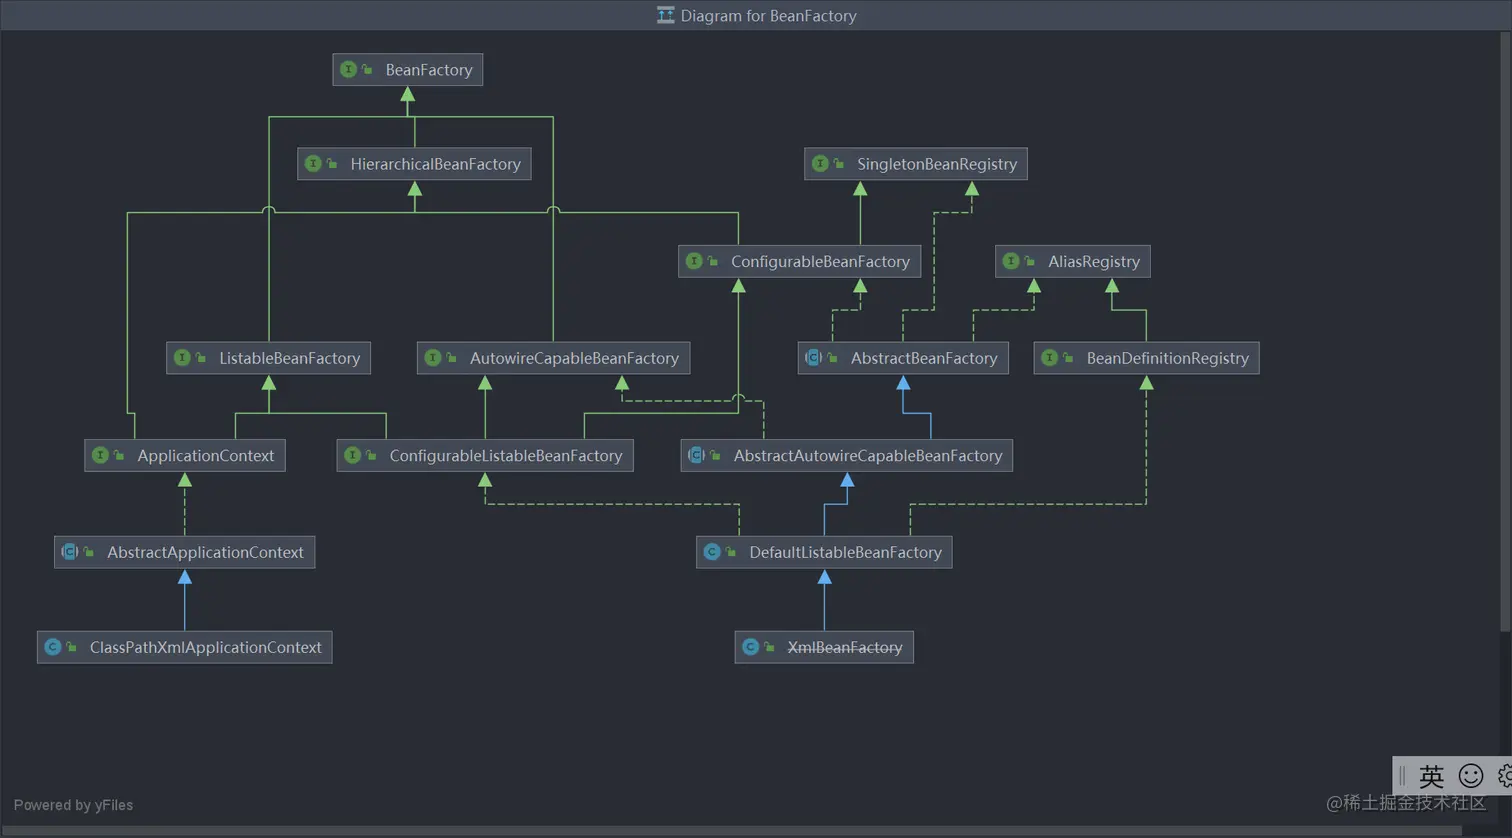This screenshot has height=838, width=1512.
Task: Click the interface icon of ConfigurableListableBeanFactory
Action: [x=352, y=454]
